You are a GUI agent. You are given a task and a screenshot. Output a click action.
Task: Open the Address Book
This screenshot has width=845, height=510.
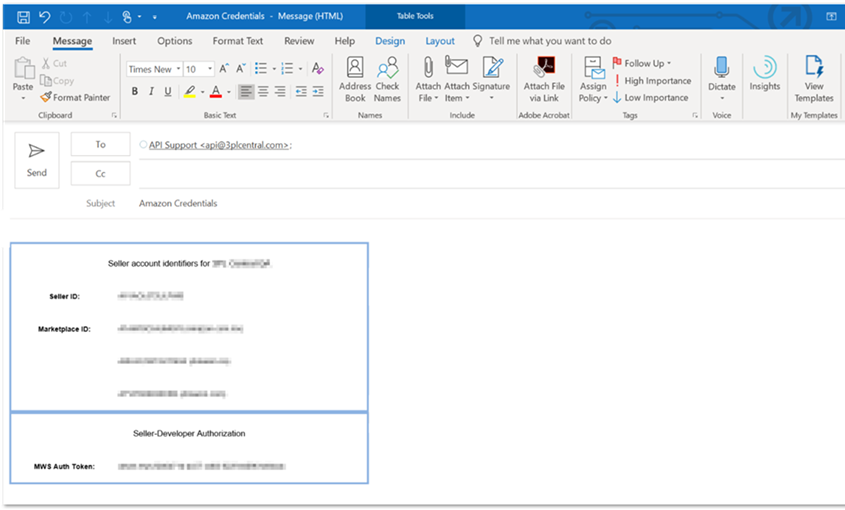pyautogui.click(x=355, y=80)
